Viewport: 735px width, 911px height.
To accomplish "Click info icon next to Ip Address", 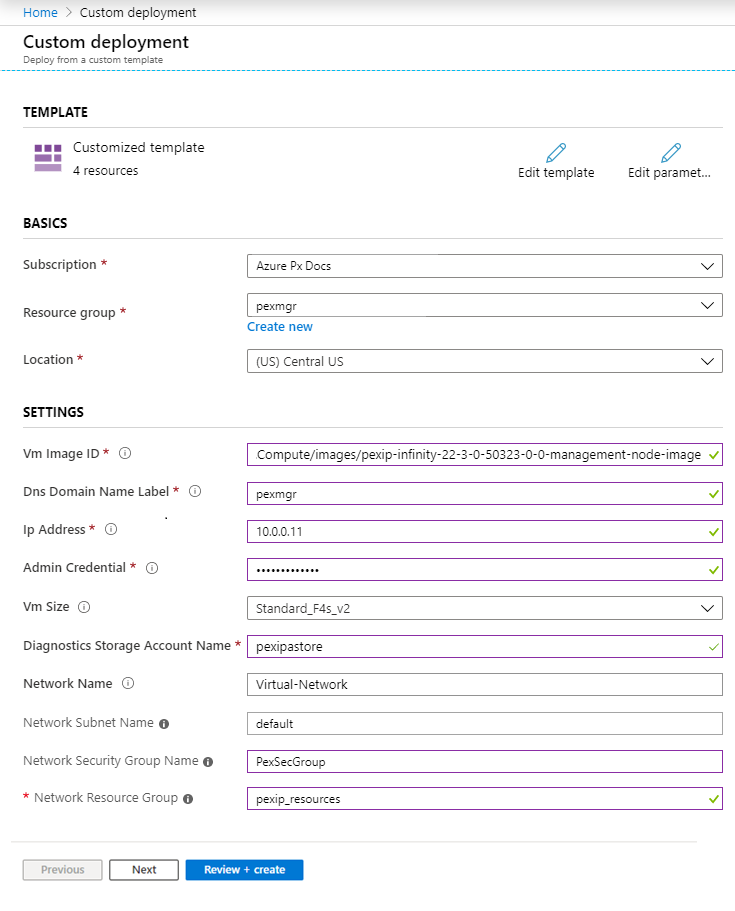I will (x=111, y=530).
